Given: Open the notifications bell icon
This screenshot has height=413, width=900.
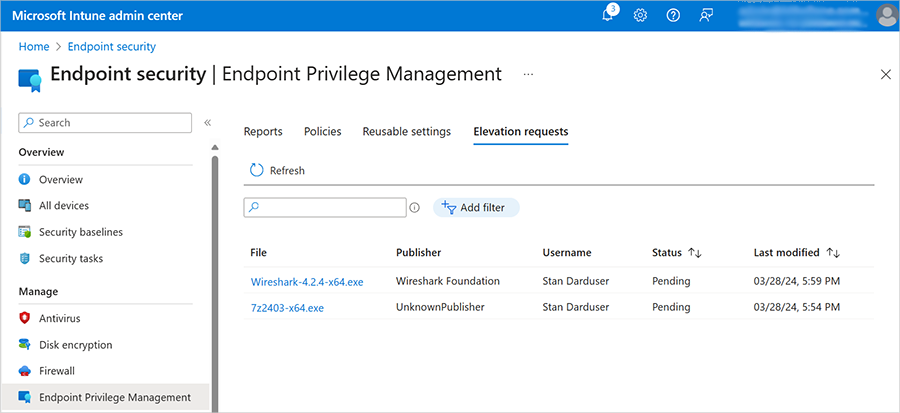Looking at the screenshot, I should coord(608,15).
